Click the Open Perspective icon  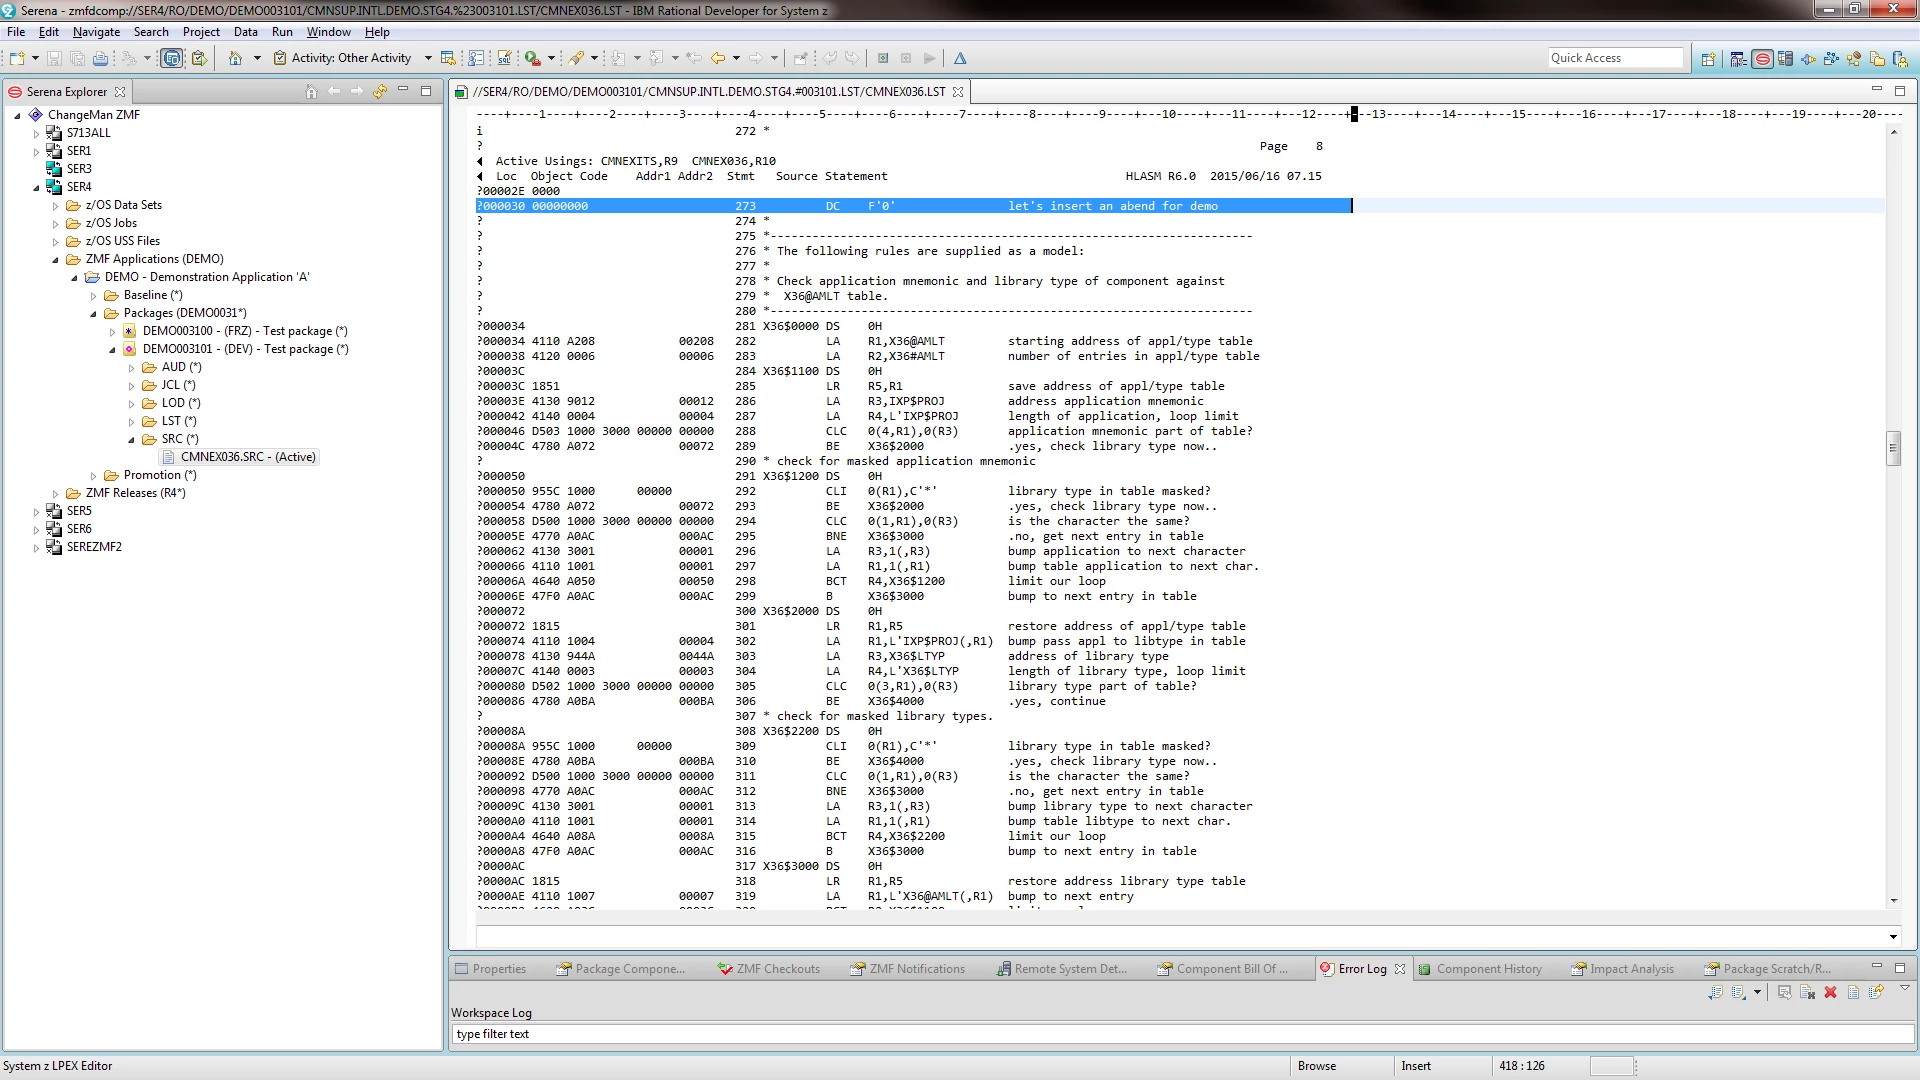pos(1708,59)
